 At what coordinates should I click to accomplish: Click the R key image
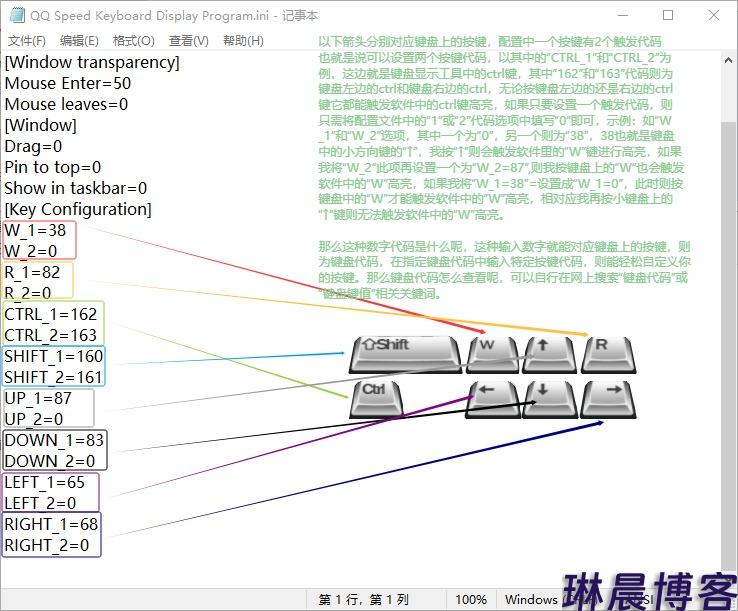(608, 354)
